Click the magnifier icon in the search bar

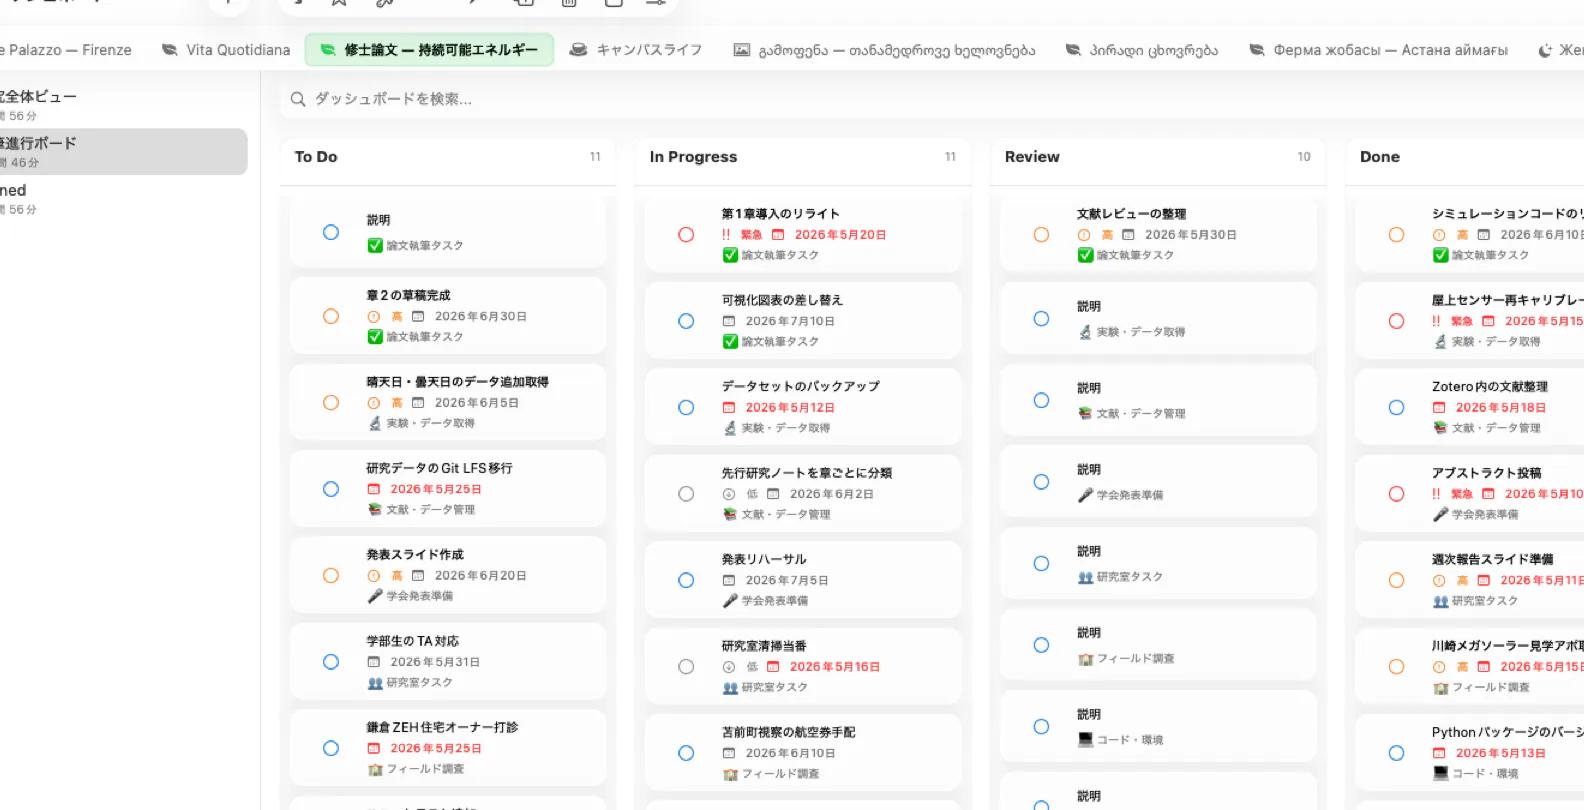[298, 99]
